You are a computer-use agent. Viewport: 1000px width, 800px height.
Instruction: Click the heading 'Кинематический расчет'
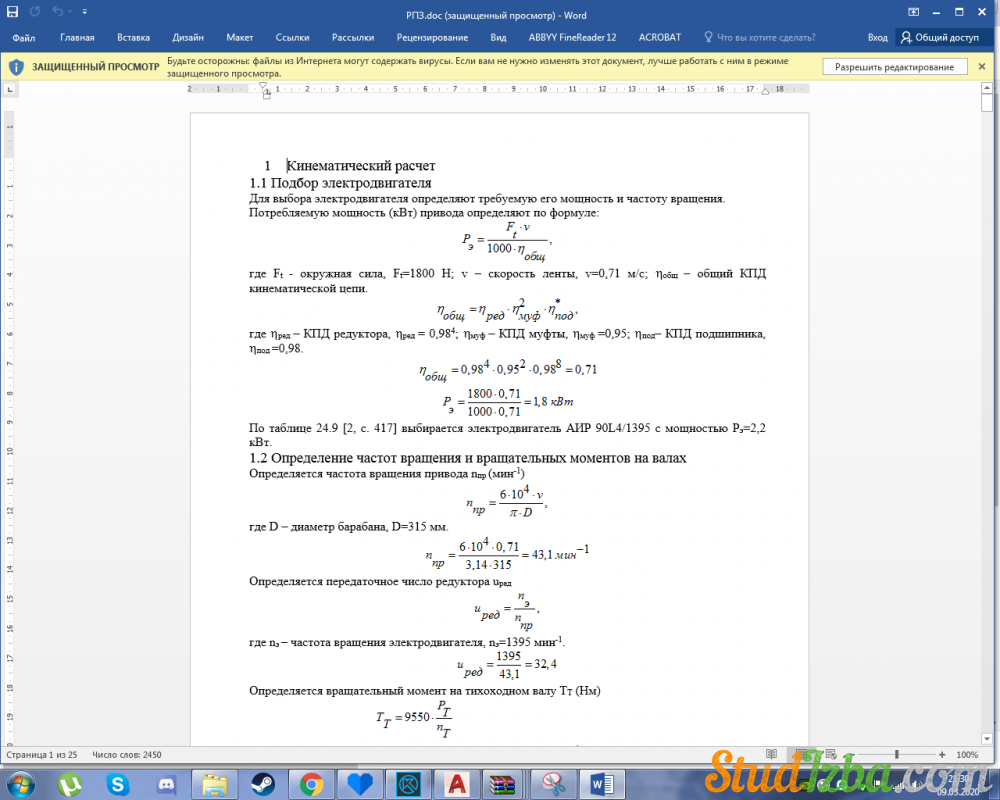361,166
